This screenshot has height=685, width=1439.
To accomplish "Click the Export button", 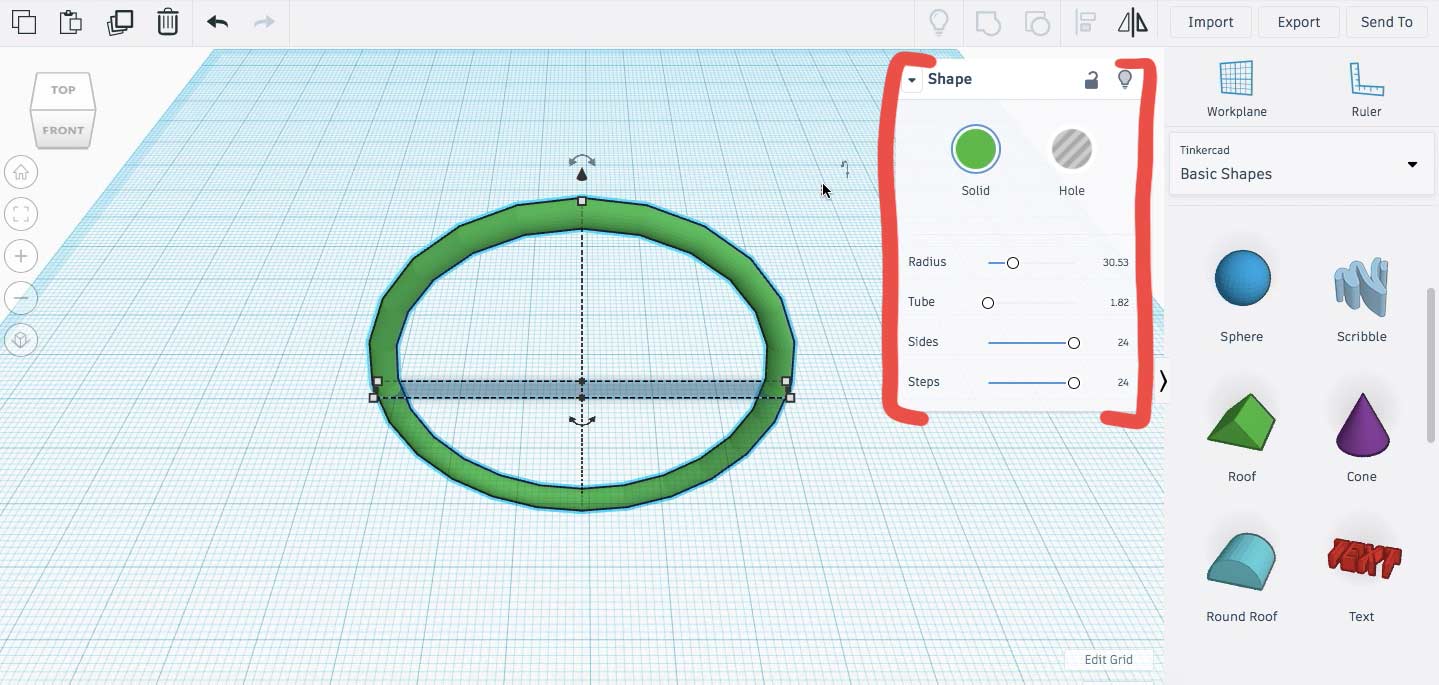I will pos(1298,22).
